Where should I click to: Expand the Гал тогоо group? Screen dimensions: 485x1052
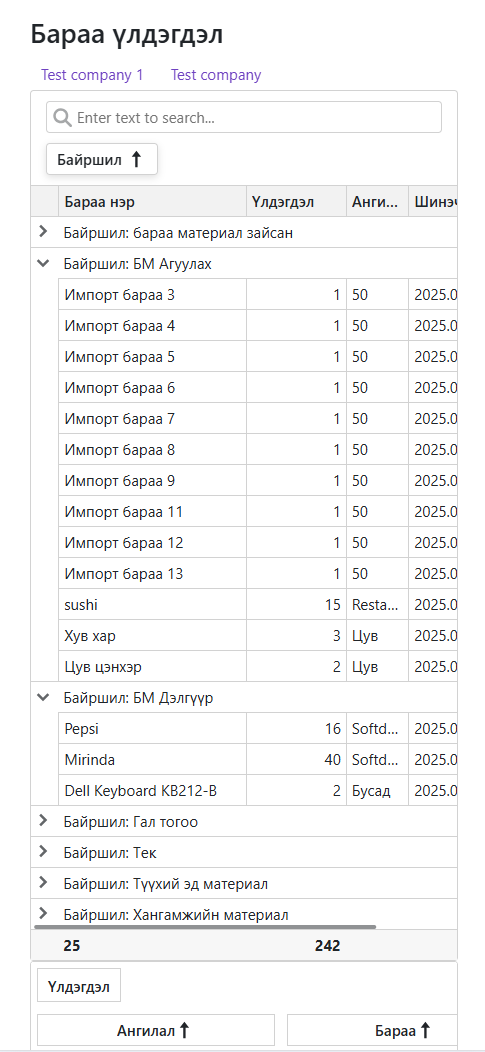pos(44,821)
